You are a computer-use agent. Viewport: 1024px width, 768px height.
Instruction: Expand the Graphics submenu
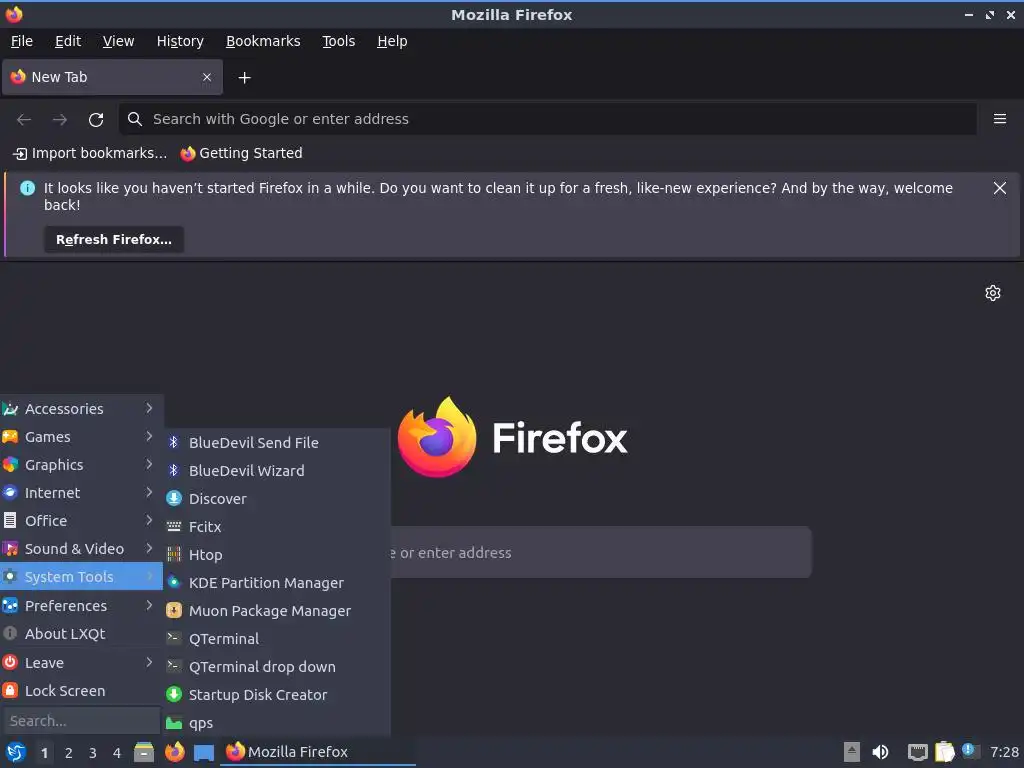tap(81, 465)
